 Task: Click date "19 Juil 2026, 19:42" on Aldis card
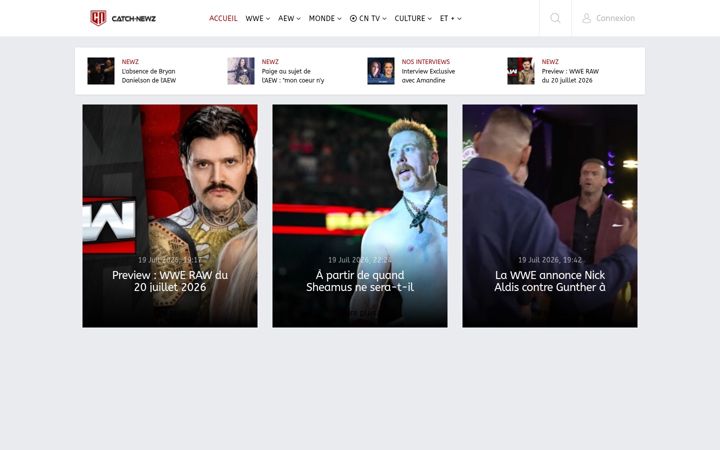pos(550,260)
